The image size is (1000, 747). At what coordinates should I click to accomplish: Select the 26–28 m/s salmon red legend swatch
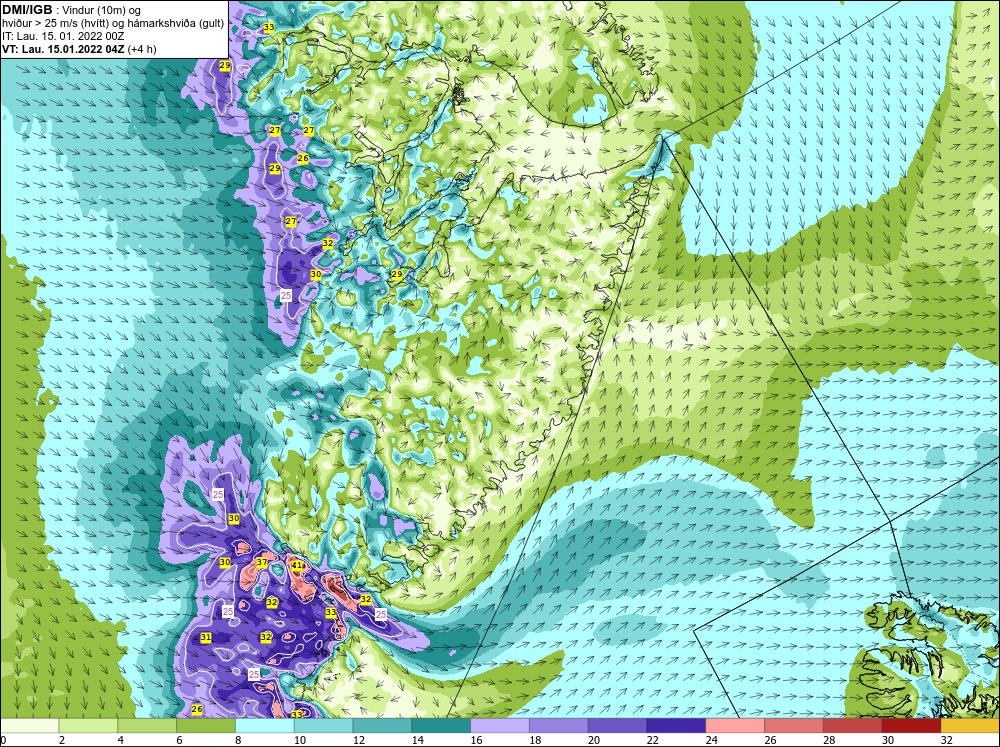[x=794, y=726]
